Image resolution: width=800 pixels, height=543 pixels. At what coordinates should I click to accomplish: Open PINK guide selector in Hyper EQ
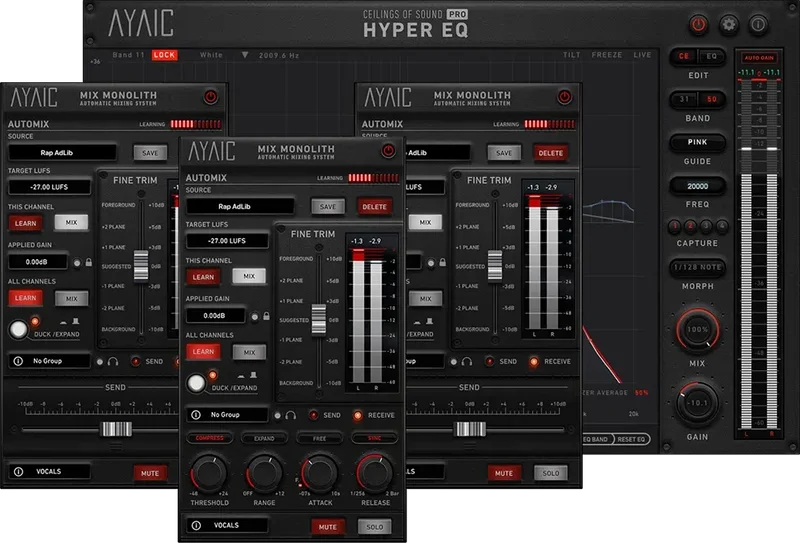pyautogui.click(x=697, y=142)
